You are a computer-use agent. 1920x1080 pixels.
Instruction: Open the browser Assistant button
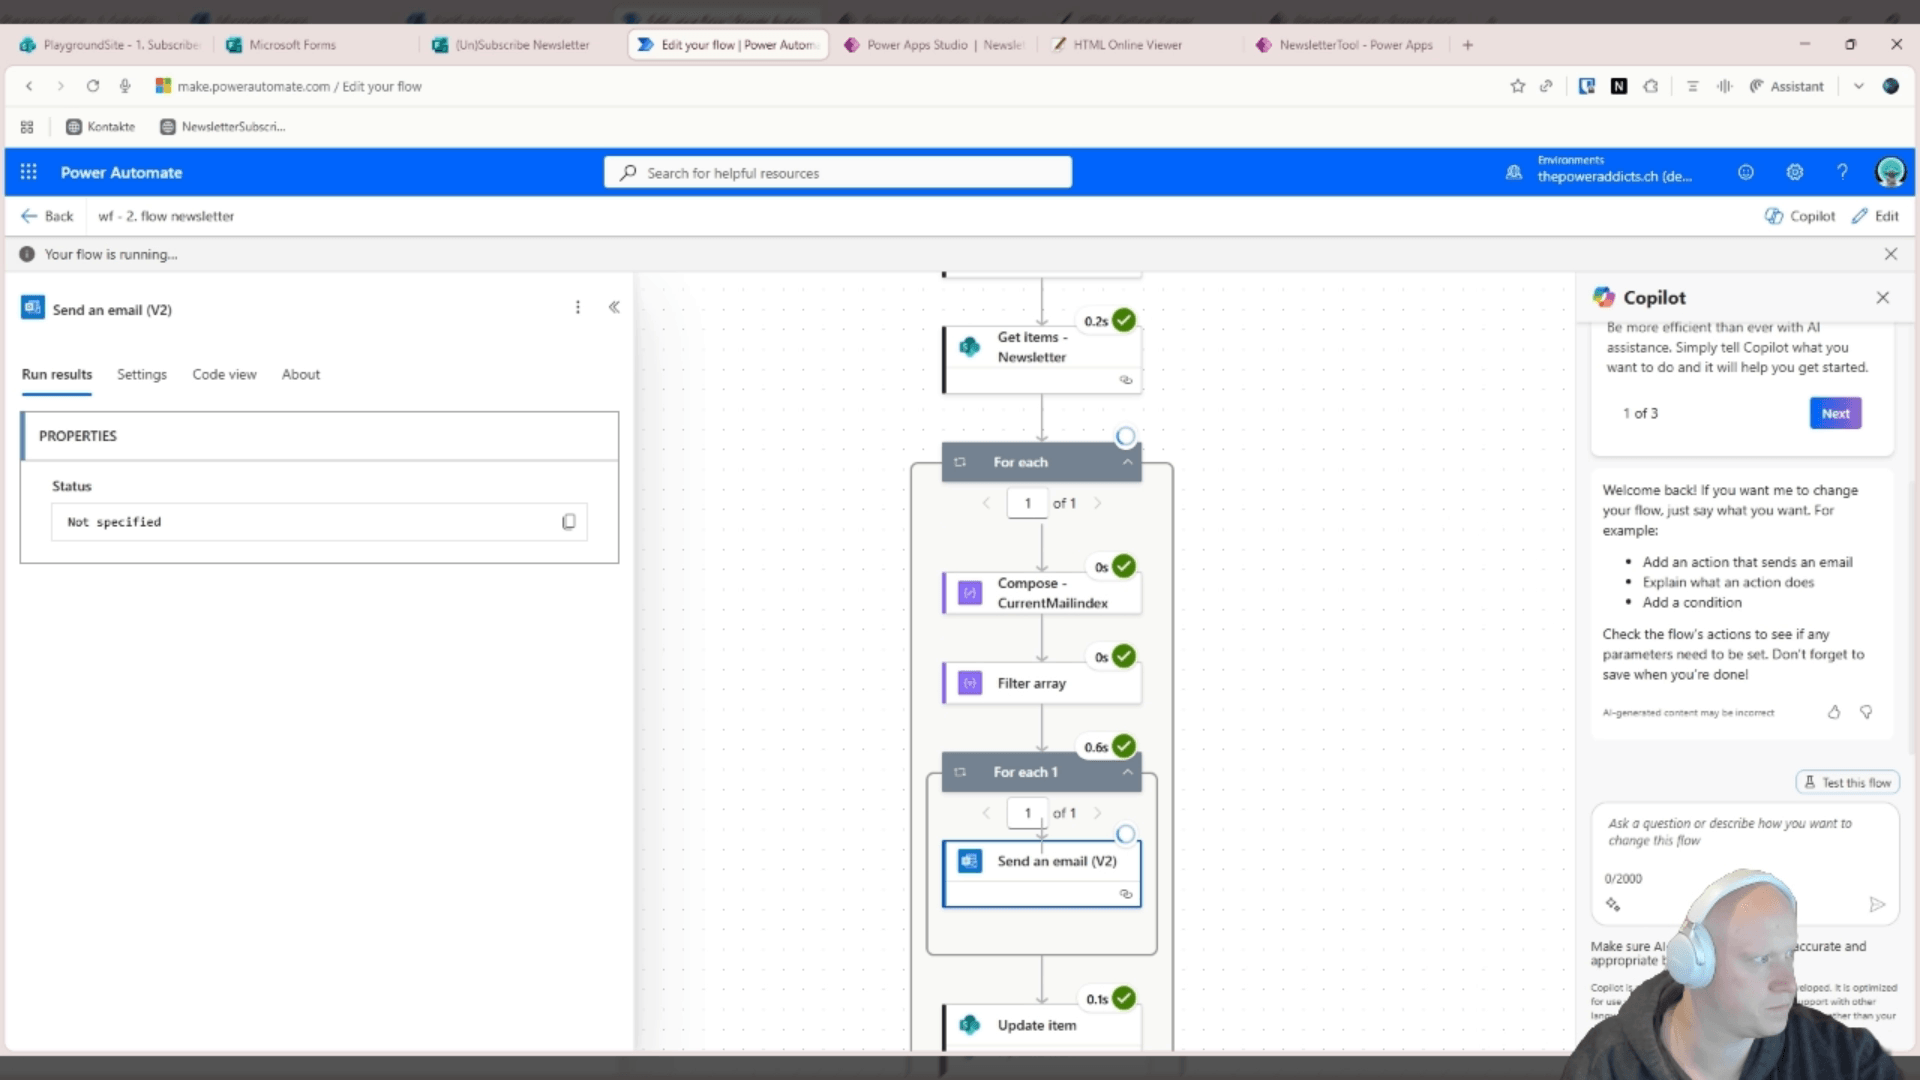tap(1786, 86)
